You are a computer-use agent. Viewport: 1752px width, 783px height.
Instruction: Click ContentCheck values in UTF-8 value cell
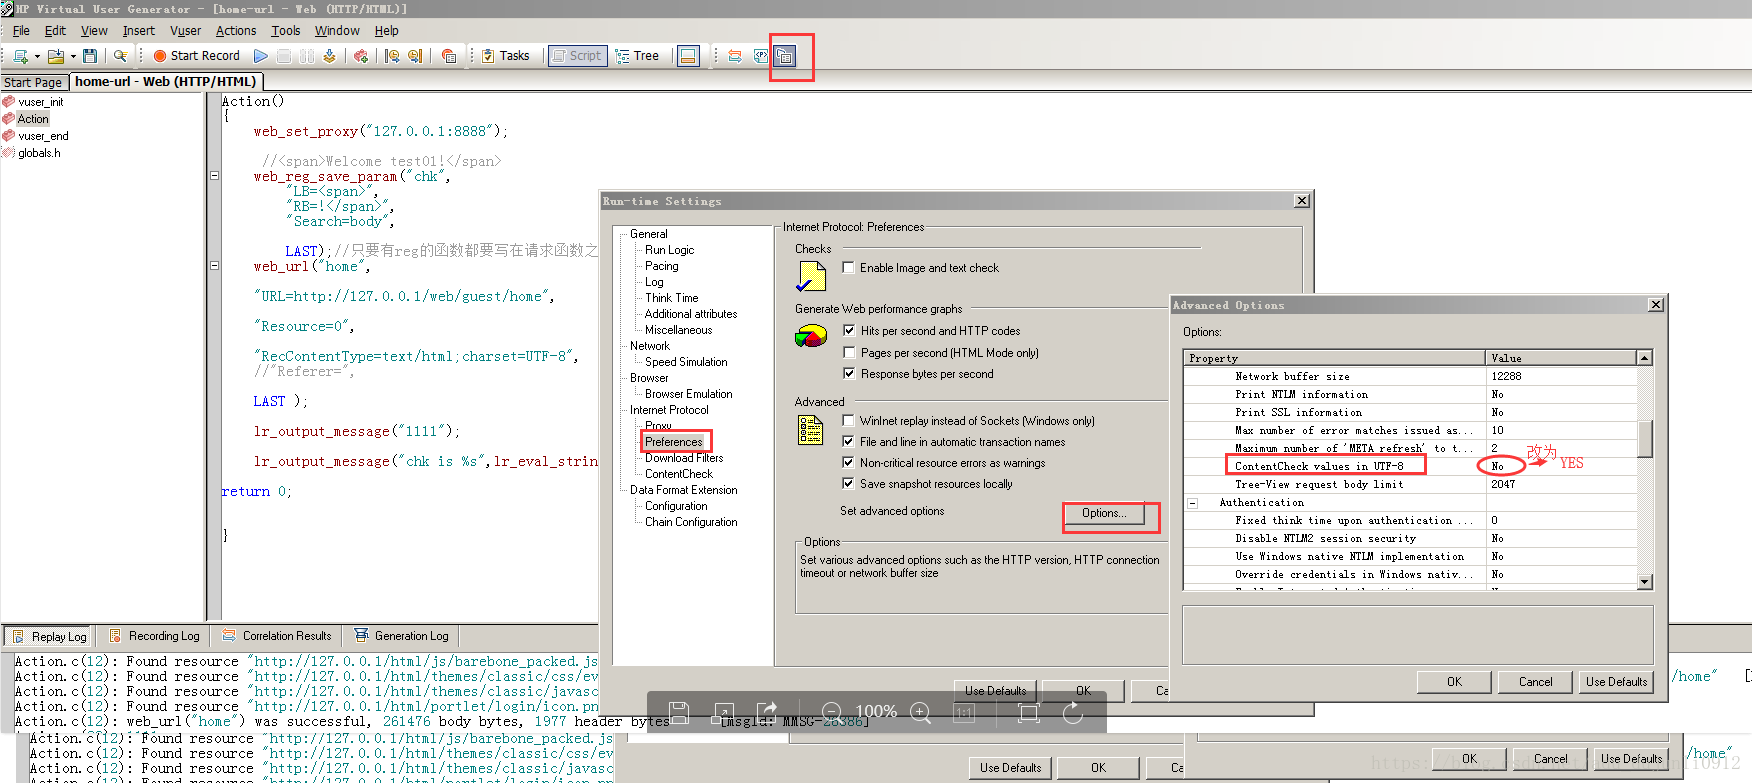coord(1560,466)
